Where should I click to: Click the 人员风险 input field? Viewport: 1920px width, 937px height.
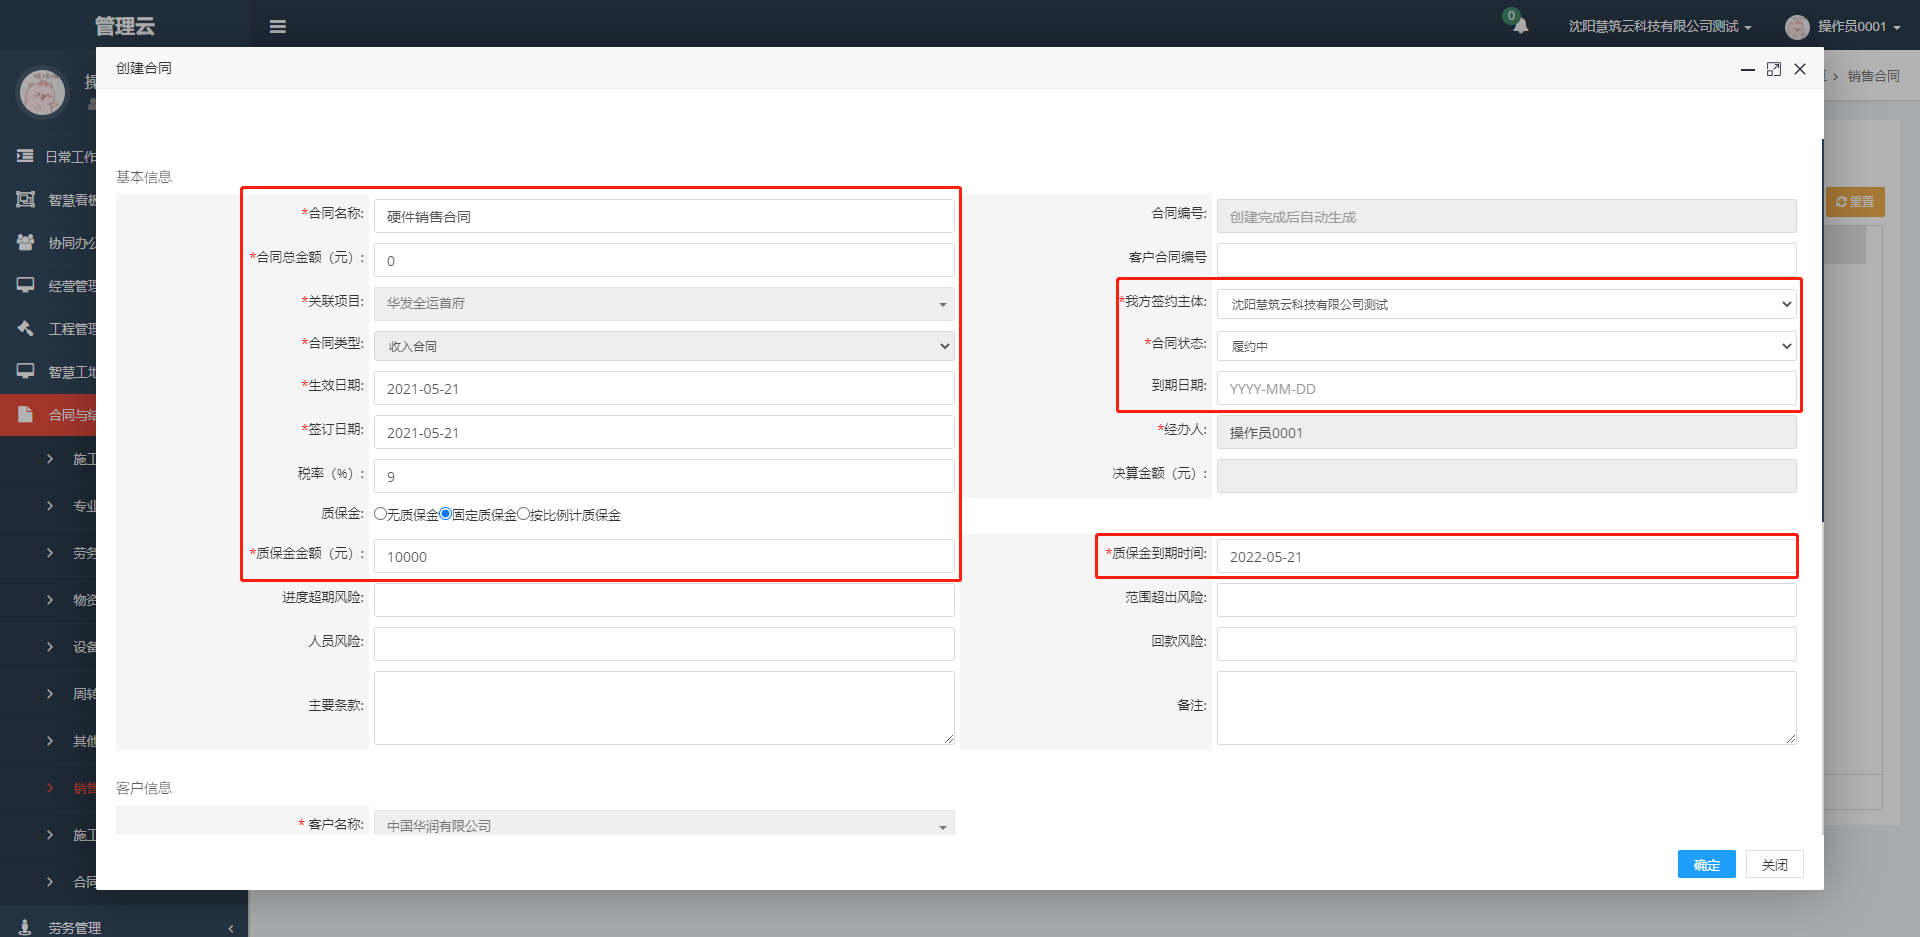(x=664, y=644)
